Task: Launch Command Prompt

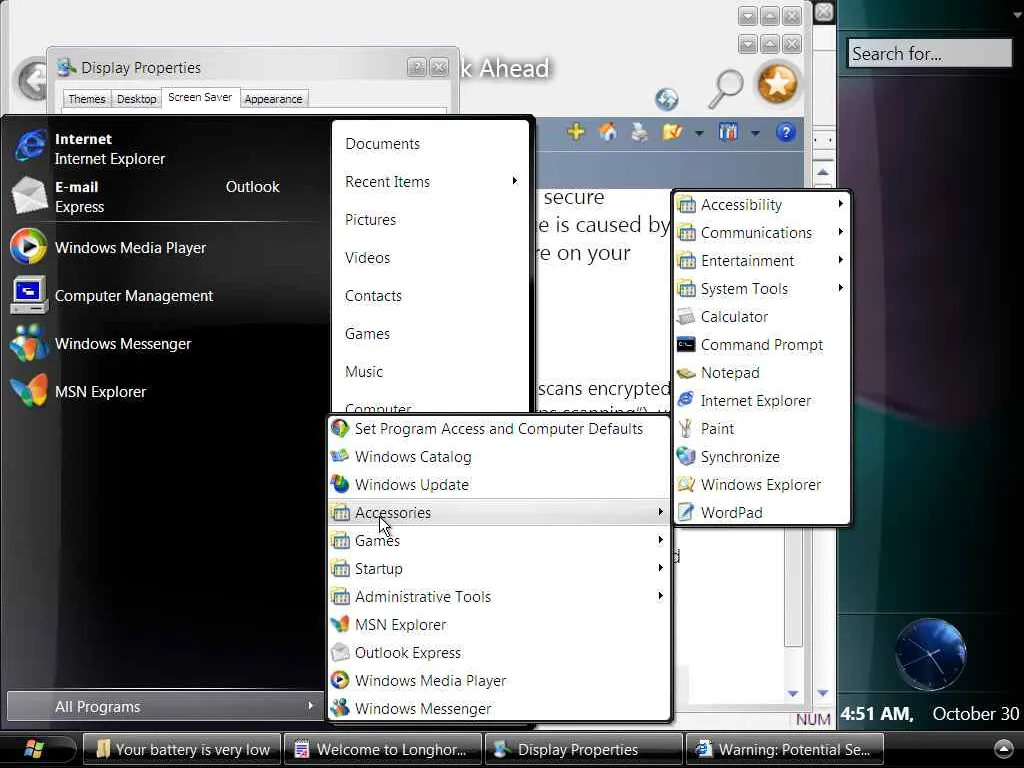Action: [761, 345]
